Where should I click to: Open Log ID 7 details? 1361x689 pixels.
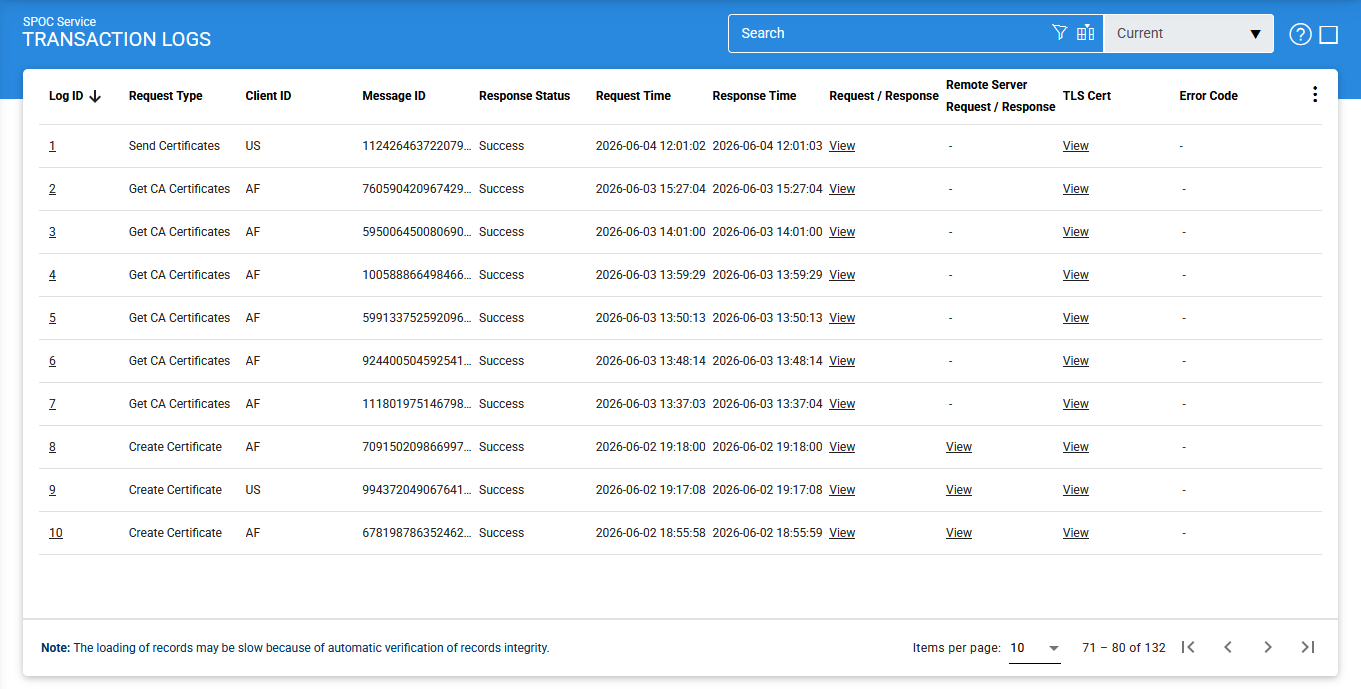52,404
